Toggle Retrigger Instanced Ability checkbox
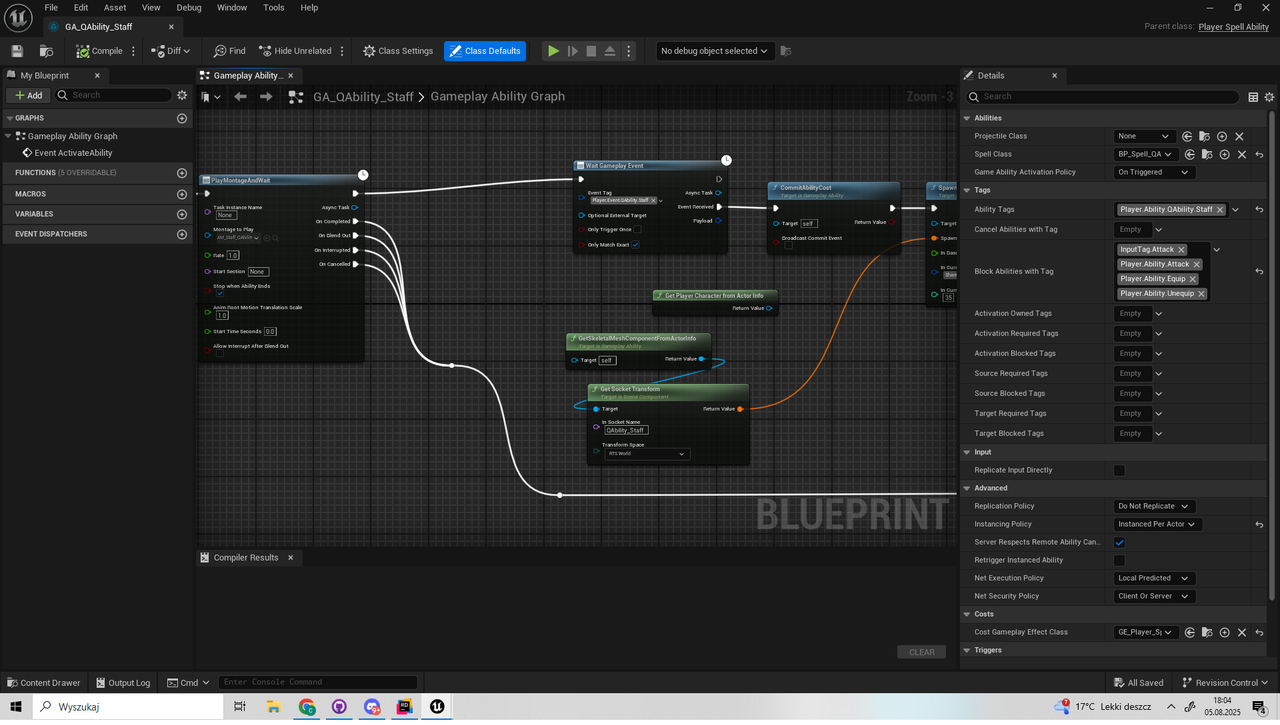The image size is (1280, 725). pyautogui.click(x=1119, y=560)
